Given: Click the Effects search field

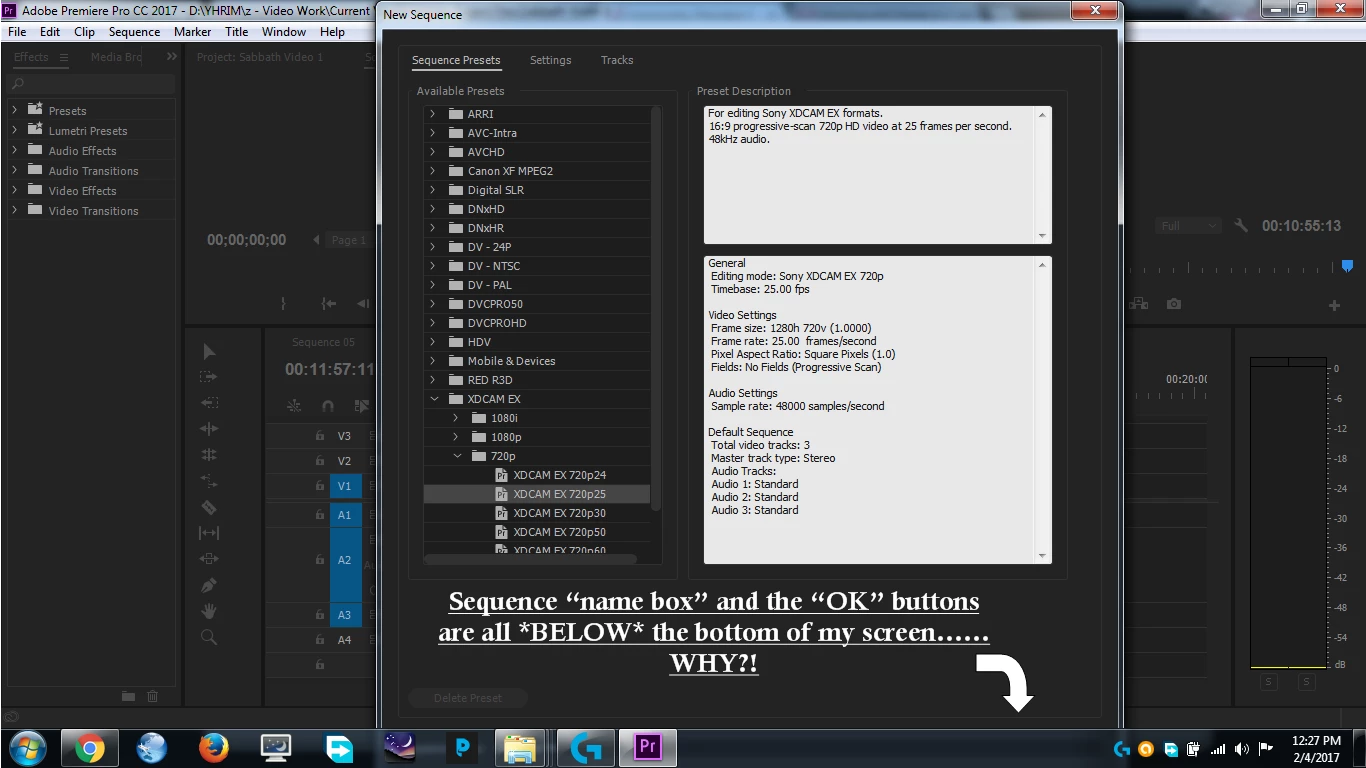Looking at the screenshot, I should point(90,85).
